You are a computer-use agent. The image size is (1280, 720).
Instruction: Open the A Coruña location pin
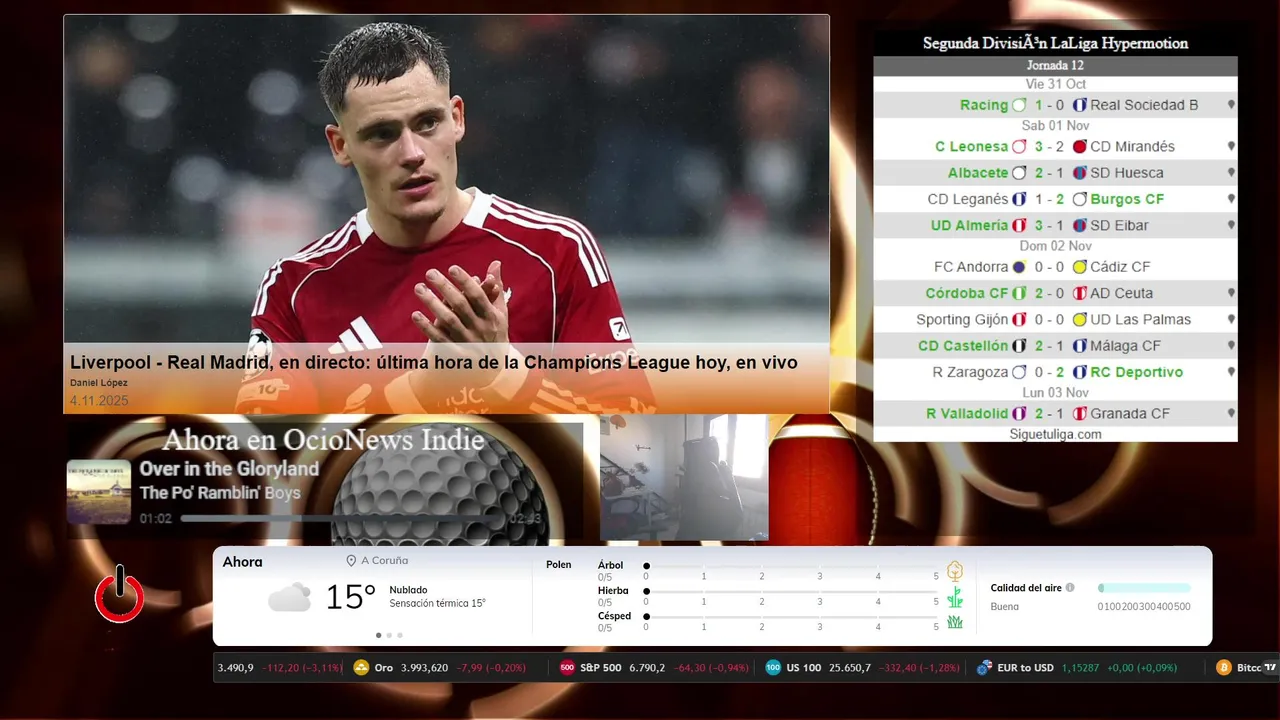pyautogui.click(x=351, y=561)
